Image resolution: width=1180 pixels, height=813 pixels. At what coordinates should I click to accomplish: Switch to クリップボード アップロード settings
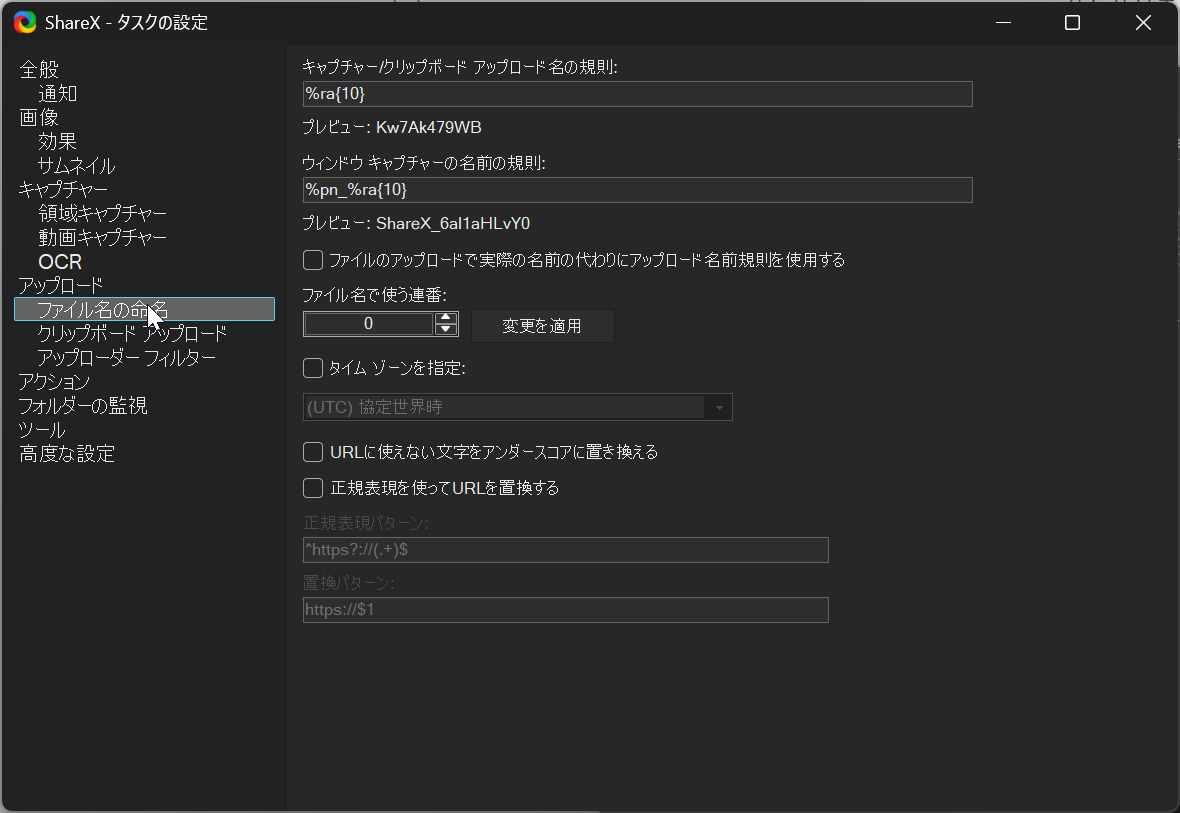pos(132,334)
